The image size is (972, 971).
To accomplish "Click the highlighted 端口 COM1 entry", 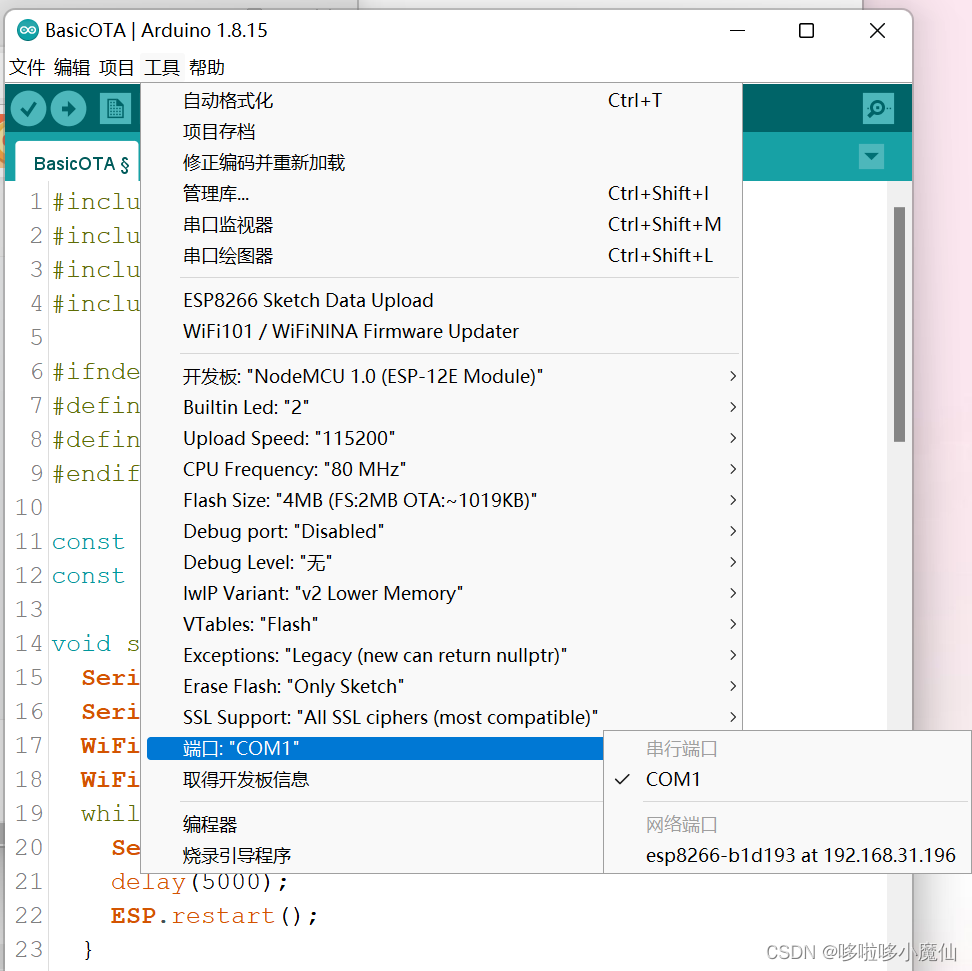I will tap(375, 748).
